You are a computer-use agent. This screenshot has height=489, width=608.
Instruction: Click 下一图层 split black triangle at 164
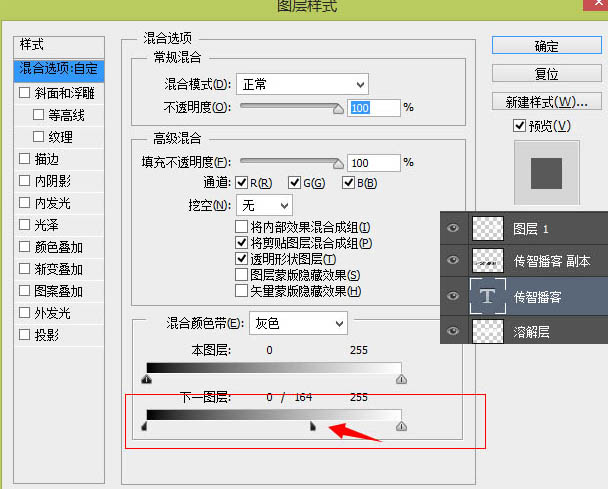click(x=313, y=426)
